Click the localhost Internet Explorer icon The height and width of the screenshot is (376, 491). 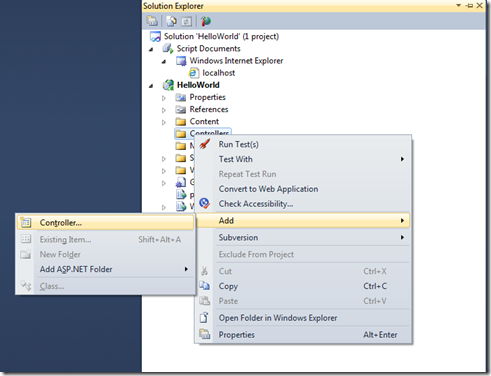point(193,73)
